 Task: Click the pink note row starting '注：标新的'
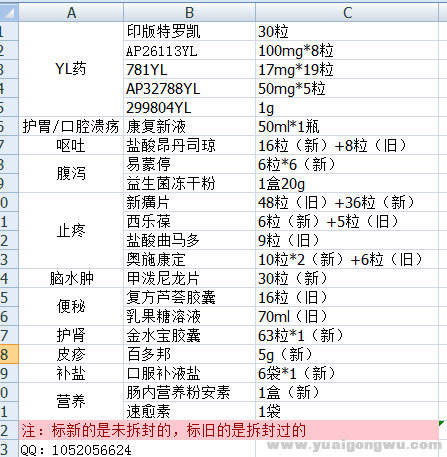tap(229, 430)
